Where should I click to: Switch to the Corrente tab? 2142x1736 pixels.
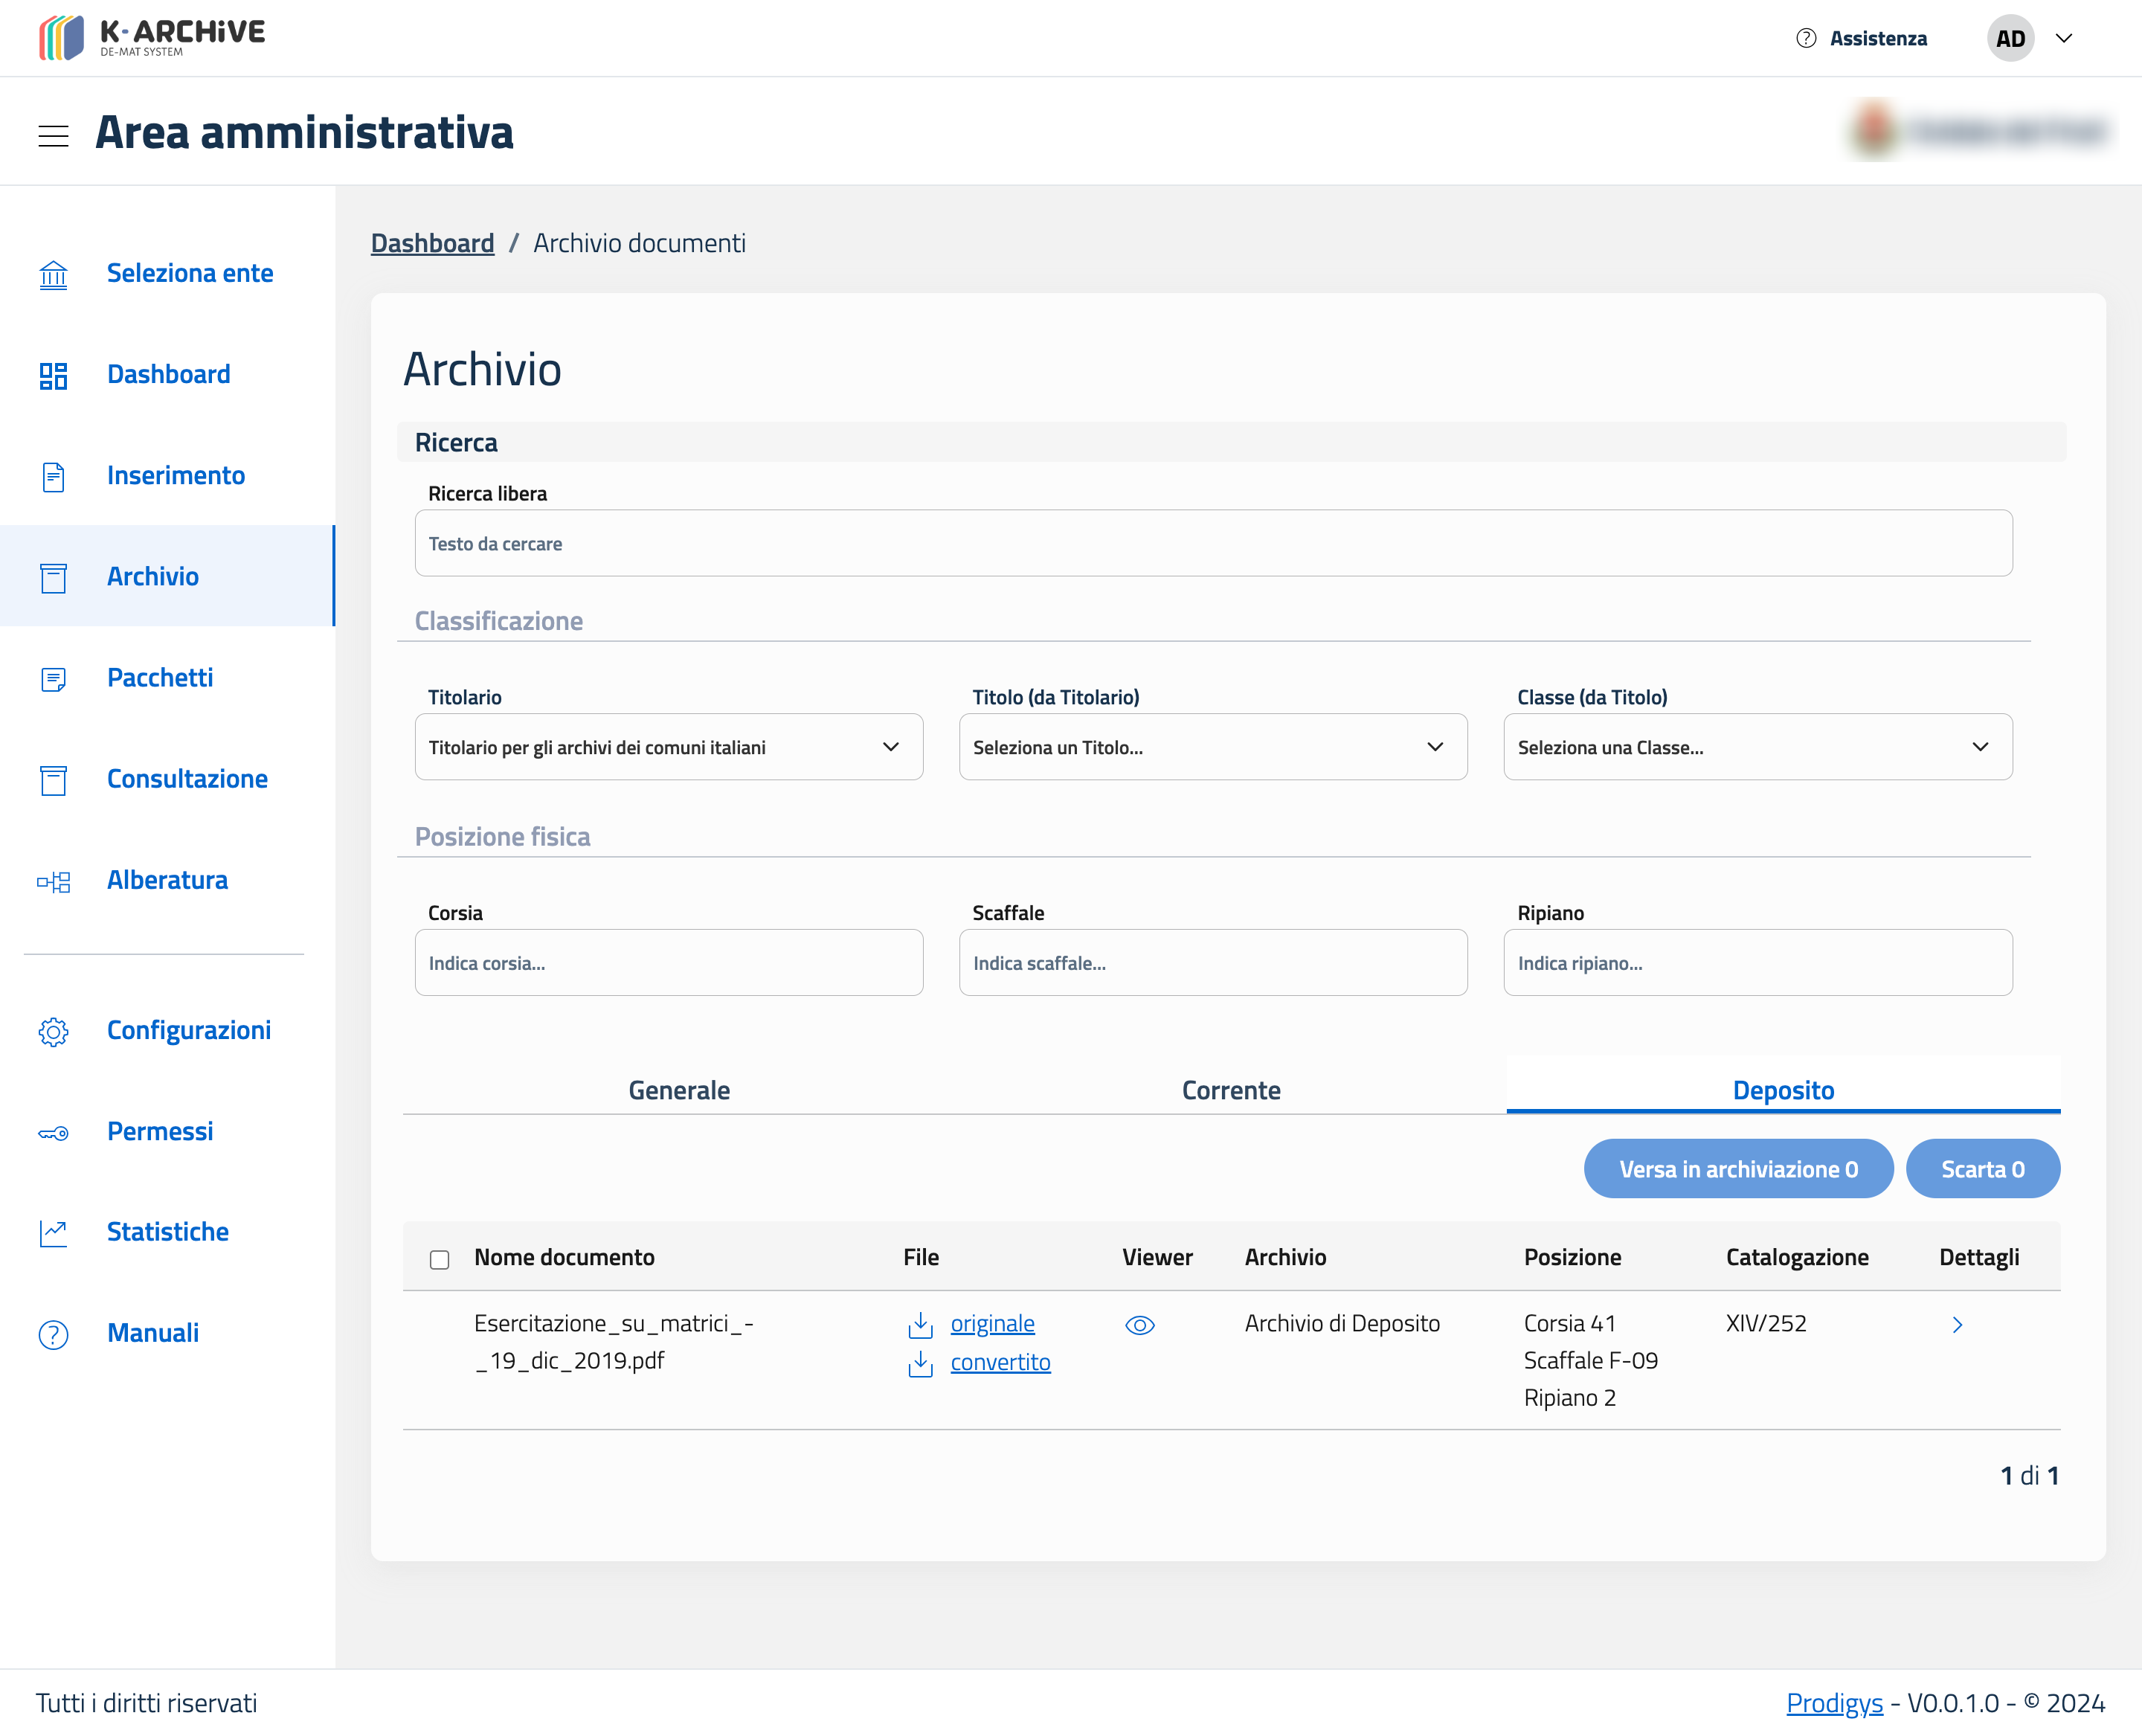[x=1230, y=1090]
